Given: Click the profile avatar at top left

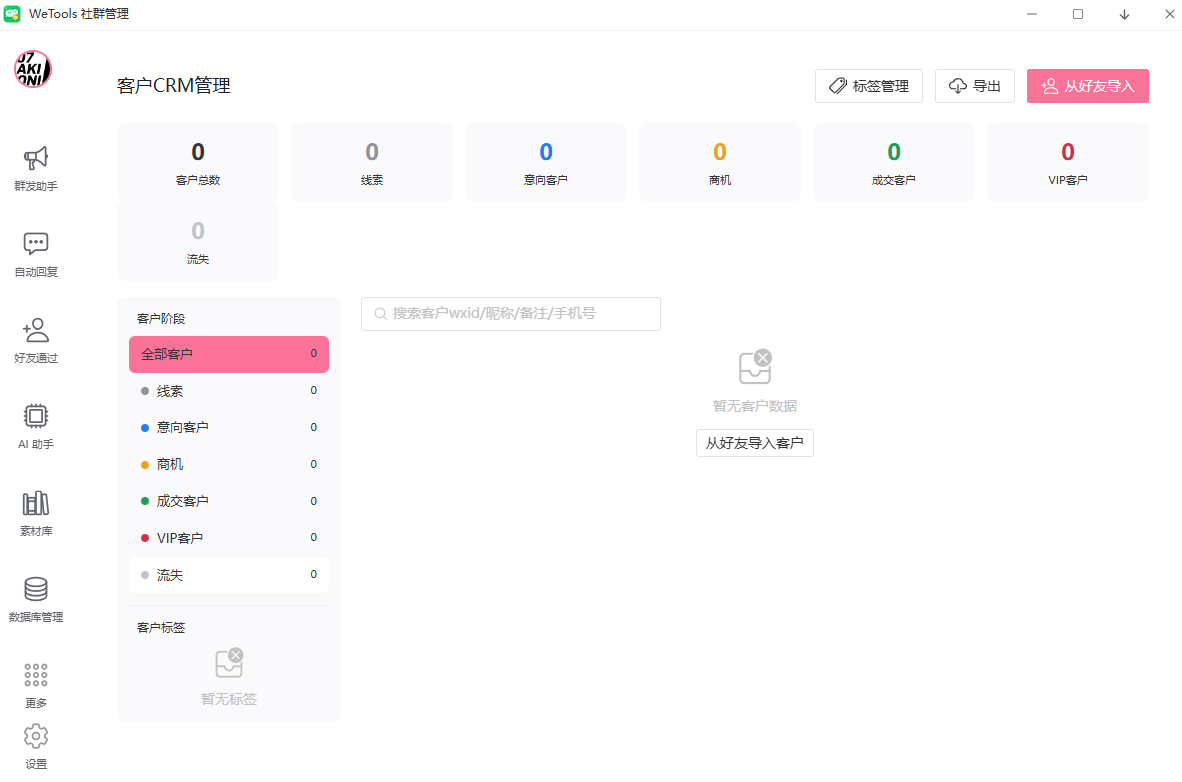Looking at the screenshot, I should 33,69.
